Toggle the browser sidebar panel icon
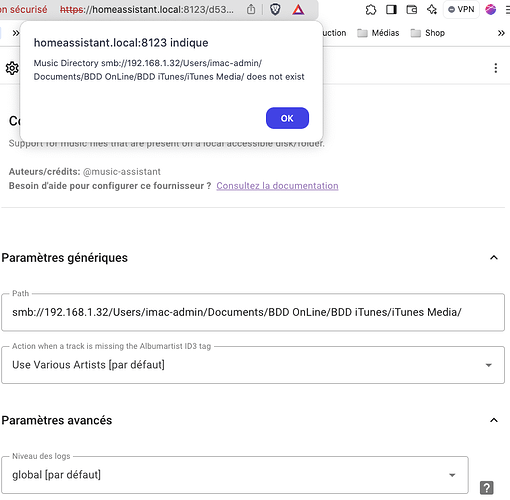The image size is (510, 500). tap(391, 9)
